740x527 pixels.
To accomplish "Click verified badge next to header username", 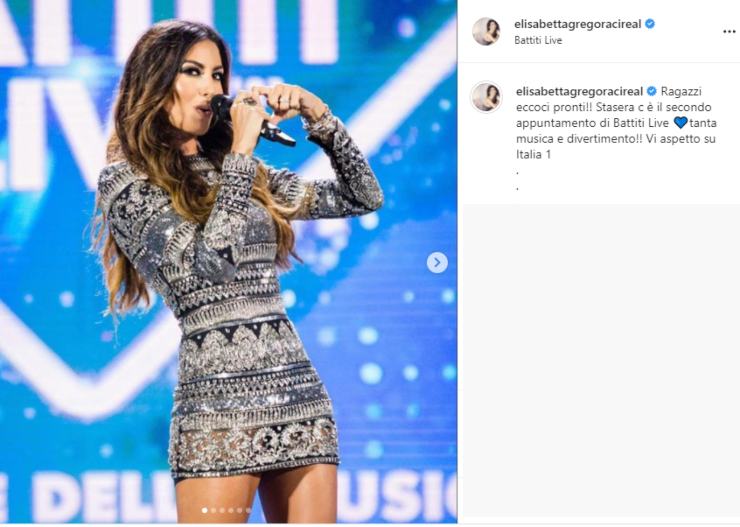I will click(650, 24).
